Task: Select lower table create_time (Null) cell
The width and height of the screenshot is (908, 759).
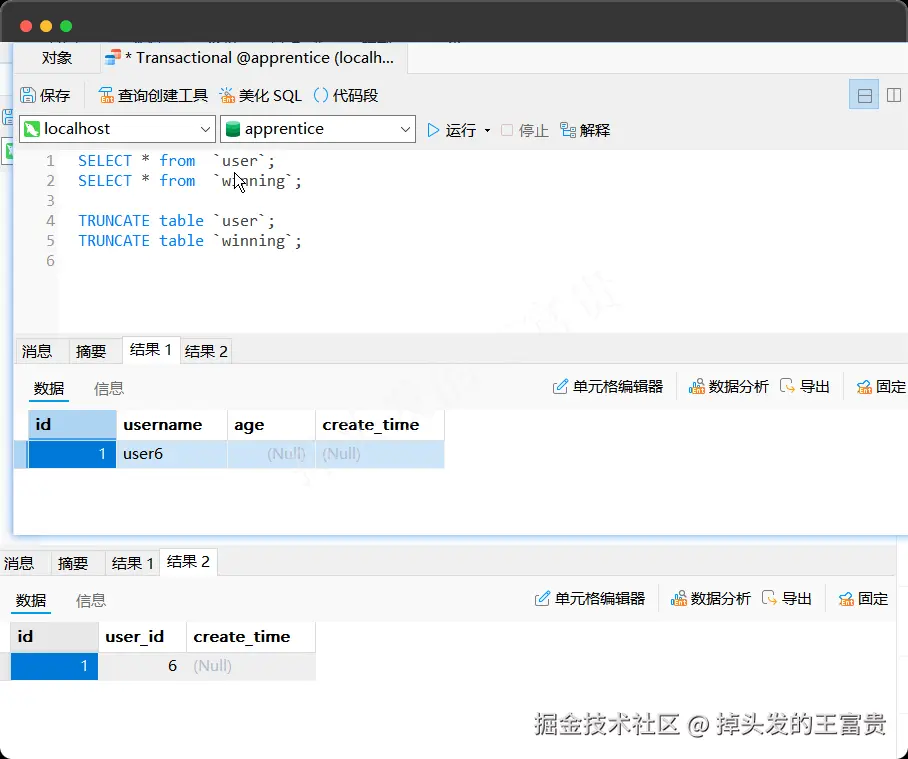Action: click(x=251, y=666)
